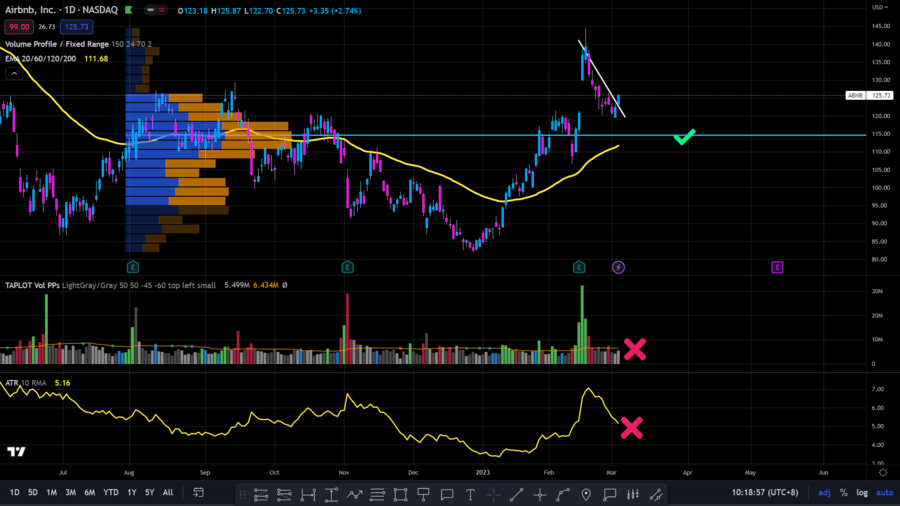Switch to the YTD time range
This screenshot has height=506, width=900.
tap(111, 493)
